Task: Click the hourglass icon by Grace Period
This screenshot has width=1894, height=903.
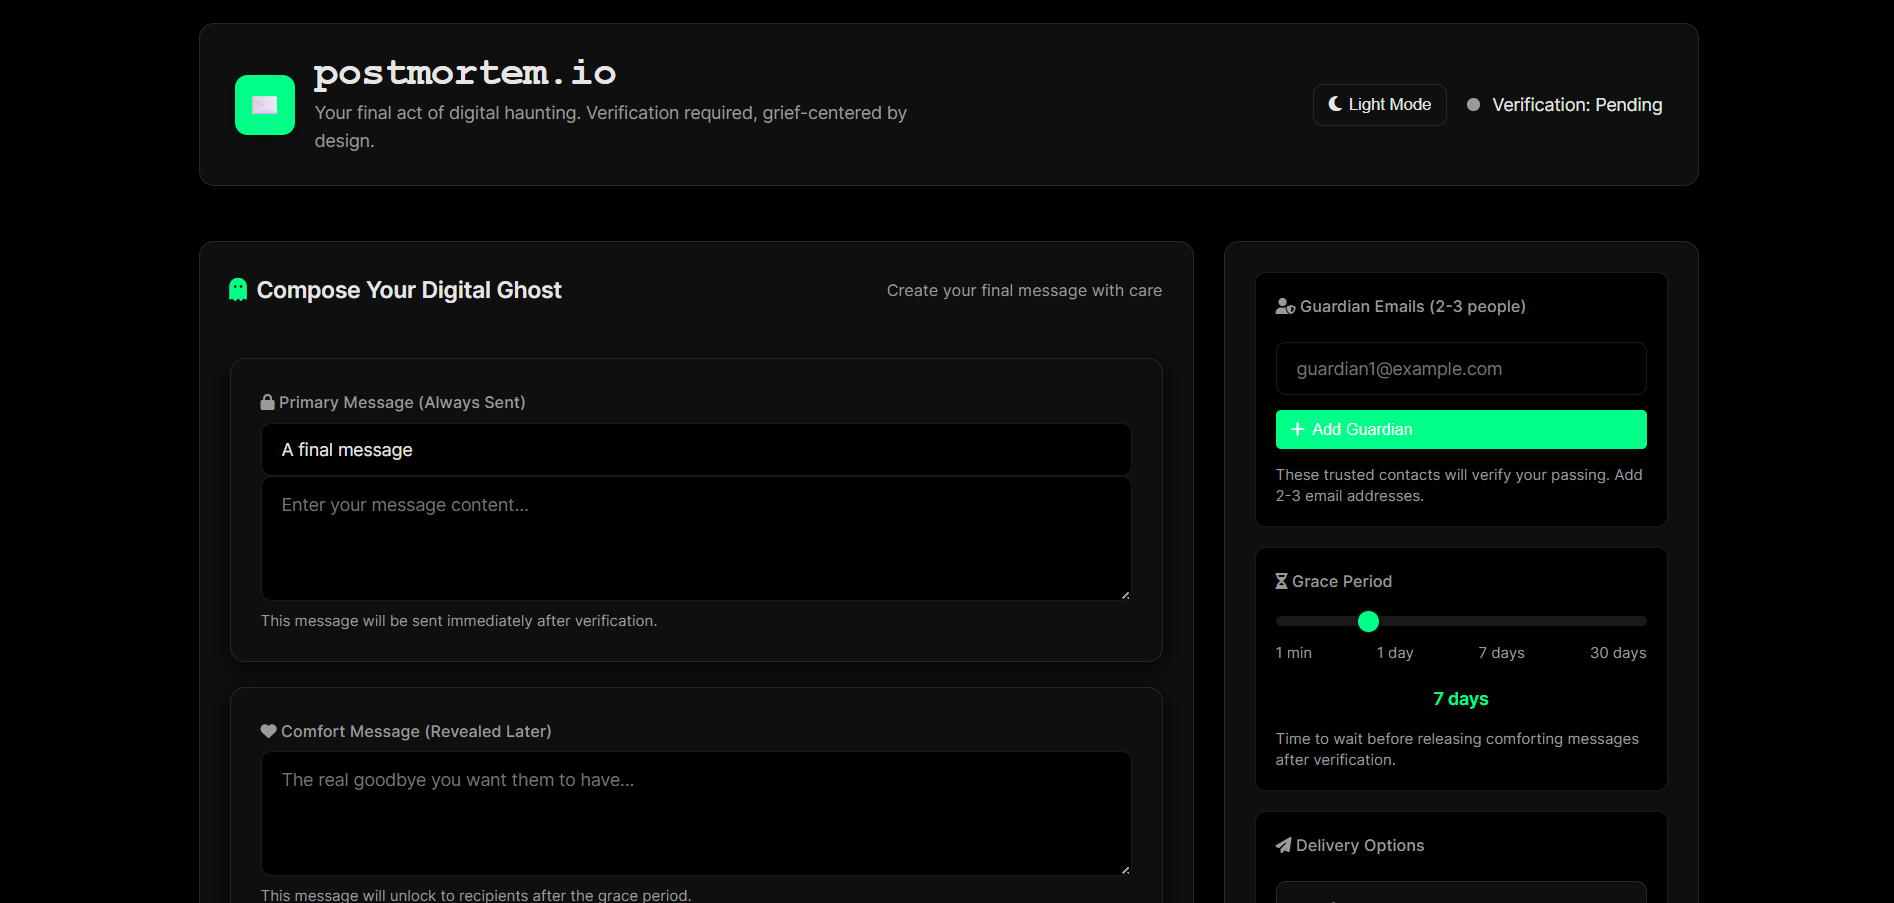Action: coord(1281,581)
